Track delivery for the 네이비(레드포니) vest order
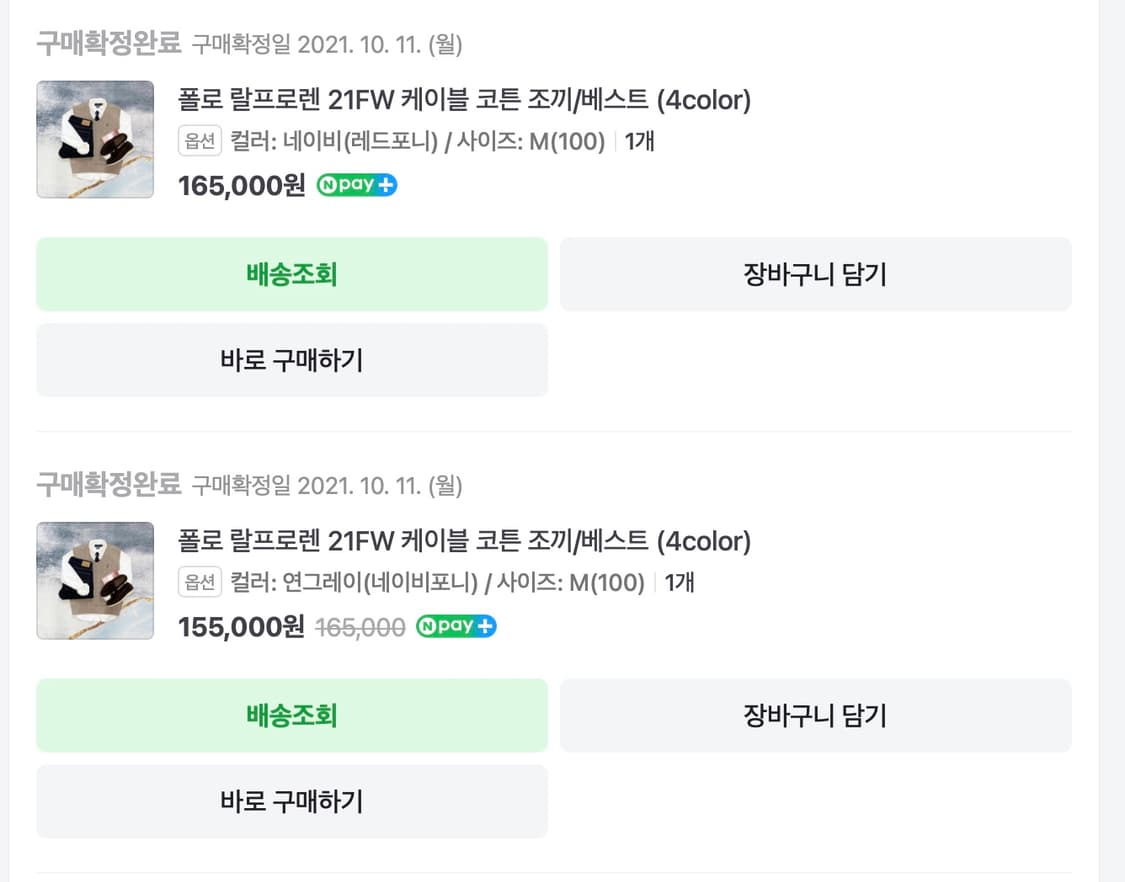The image size is (1125, 882). [292, 274]
